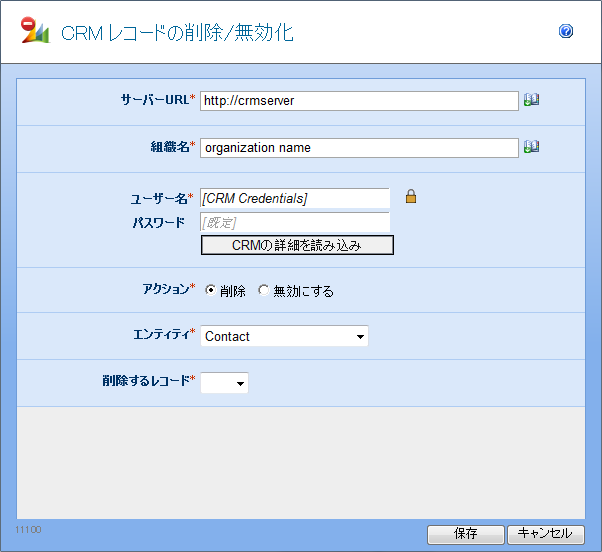The image size is (602, 552).
Task: Click the book icon beside サーバーURL field
Action: (x=531, y=100)
